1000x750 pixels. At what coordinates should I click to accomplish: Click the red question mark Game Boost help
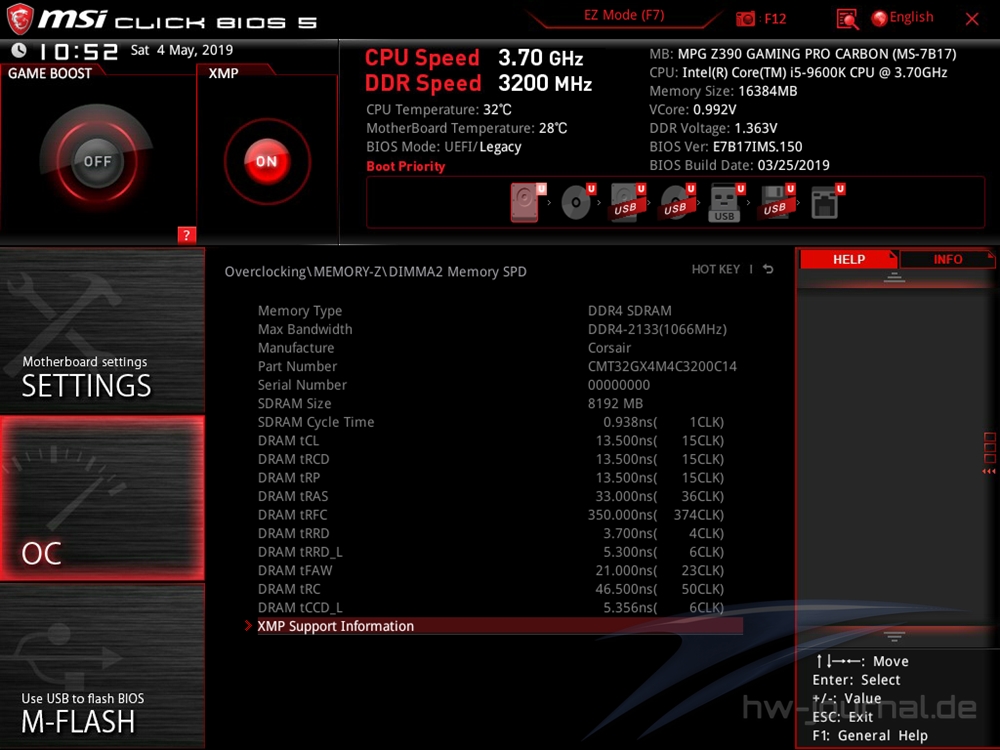click(186, 235)
